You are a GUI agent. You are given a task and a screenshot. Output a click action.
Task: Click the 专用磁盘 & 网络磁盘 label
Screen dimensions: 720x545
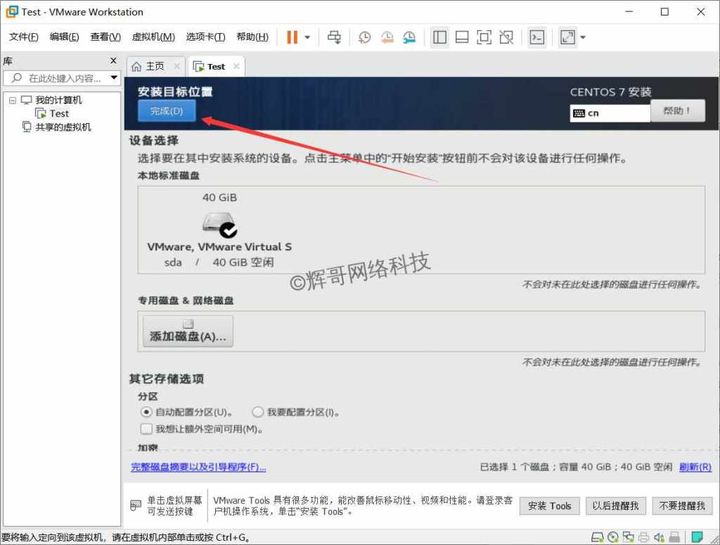[x=186, y=301]
